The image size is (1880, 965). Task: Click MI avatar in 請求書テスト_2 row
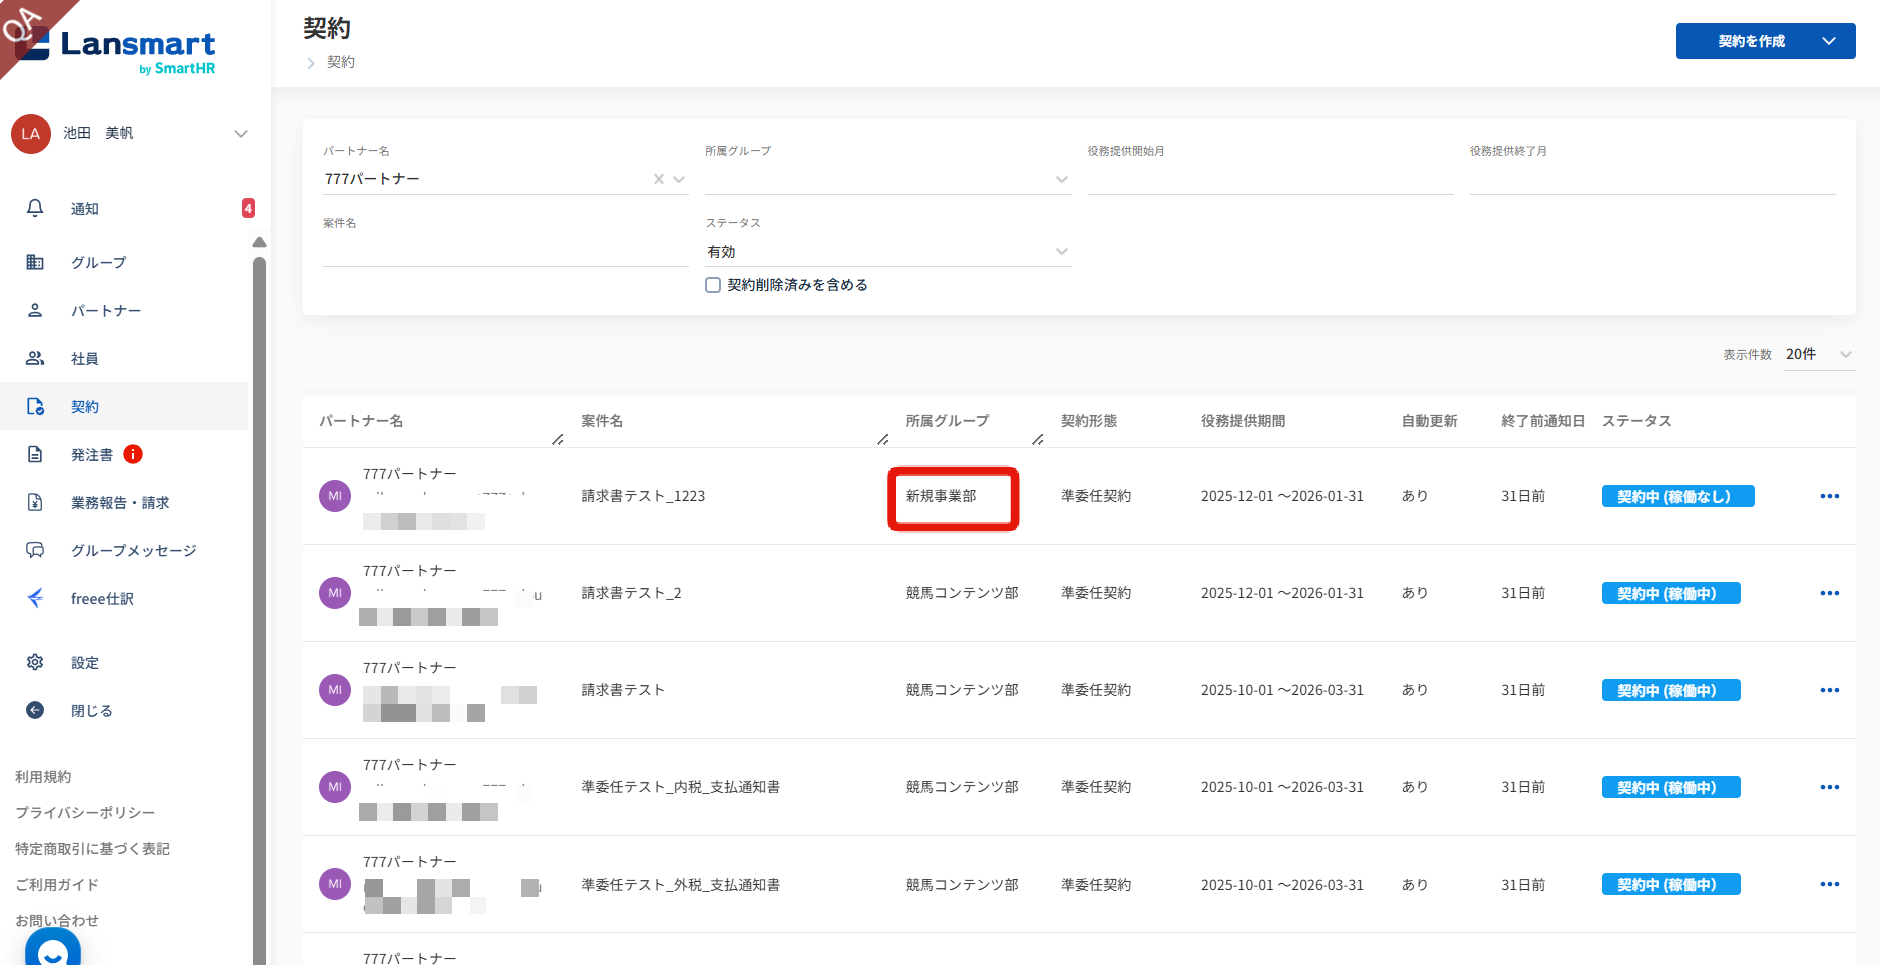335,593
